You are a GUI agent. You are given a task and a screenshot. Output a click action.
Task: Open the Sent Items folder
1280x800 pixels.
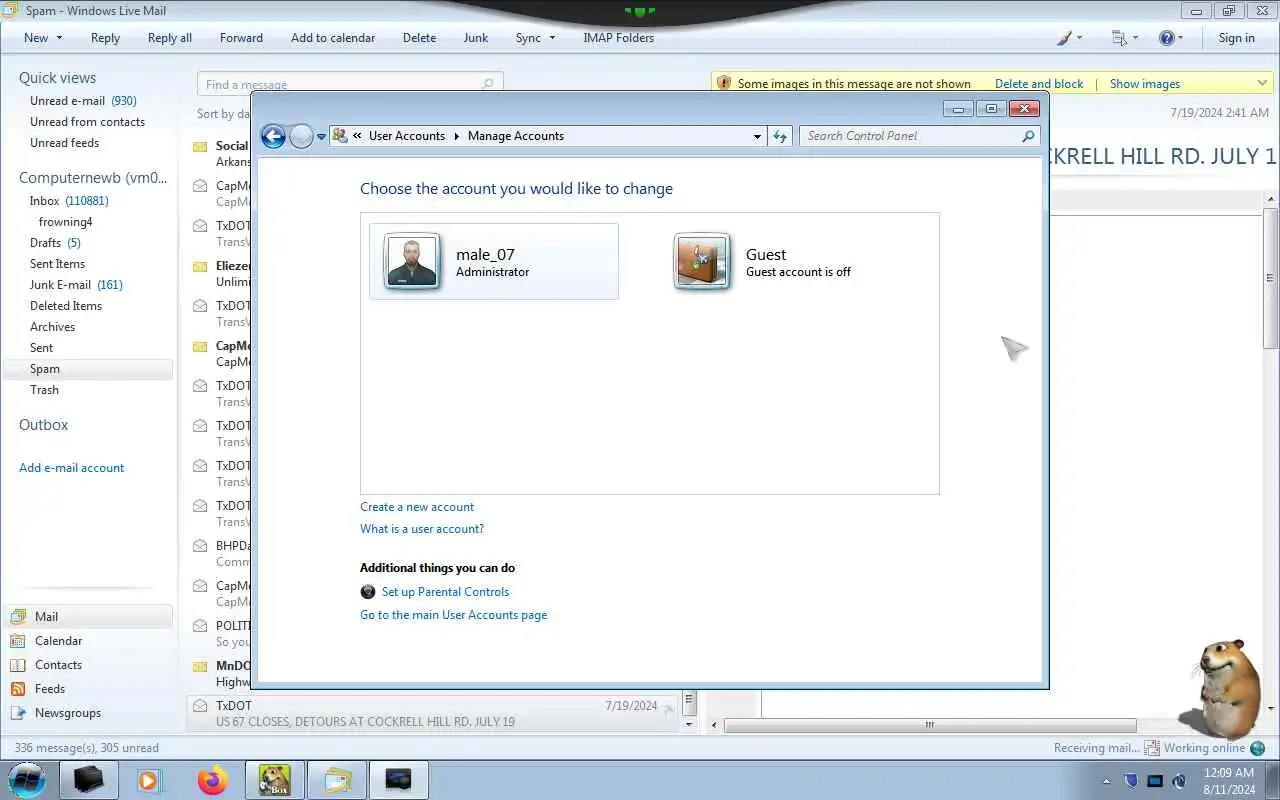pyautogui.click(x=57, y=264)
